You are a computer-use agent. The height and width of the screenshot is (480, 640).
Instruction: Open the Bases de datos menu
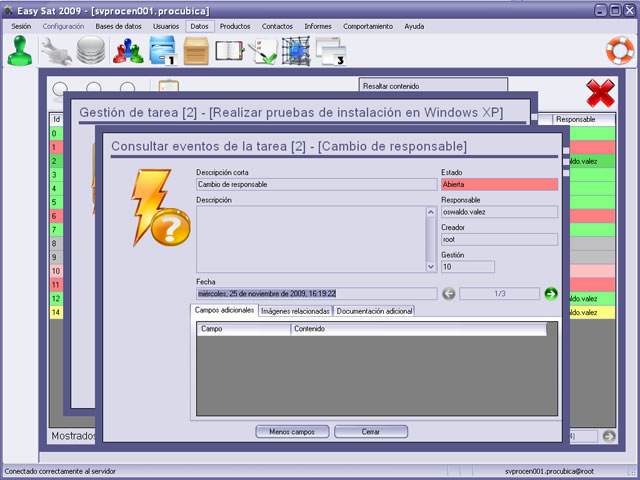[x=118, y=26]
